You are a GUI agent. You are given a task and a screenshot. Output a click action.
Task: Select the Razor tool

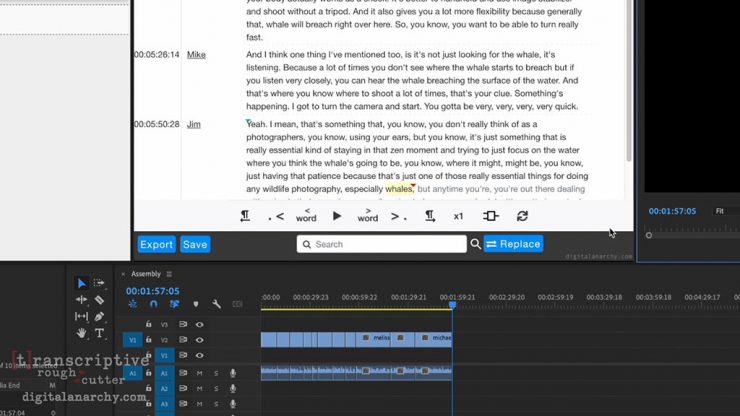click(99, 300)
